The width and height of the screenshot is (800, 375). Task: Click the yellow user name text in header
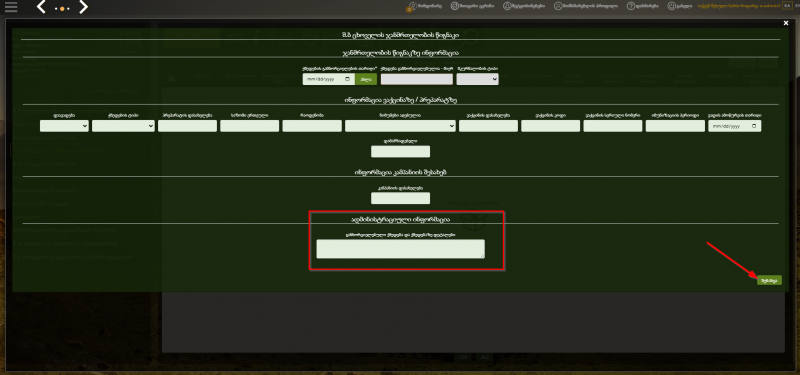point(738,6)
